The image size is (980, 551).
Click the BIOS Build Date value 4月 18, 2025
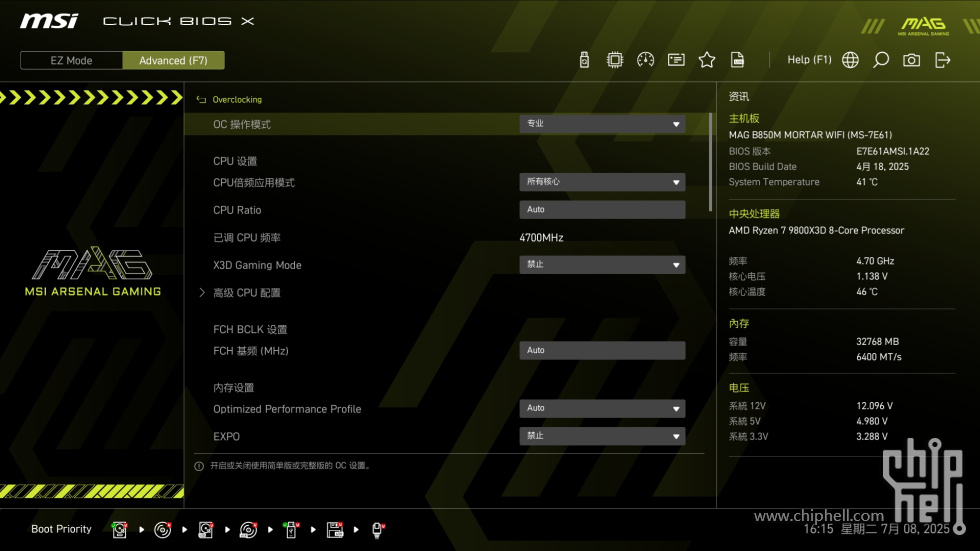pos(882,167)
